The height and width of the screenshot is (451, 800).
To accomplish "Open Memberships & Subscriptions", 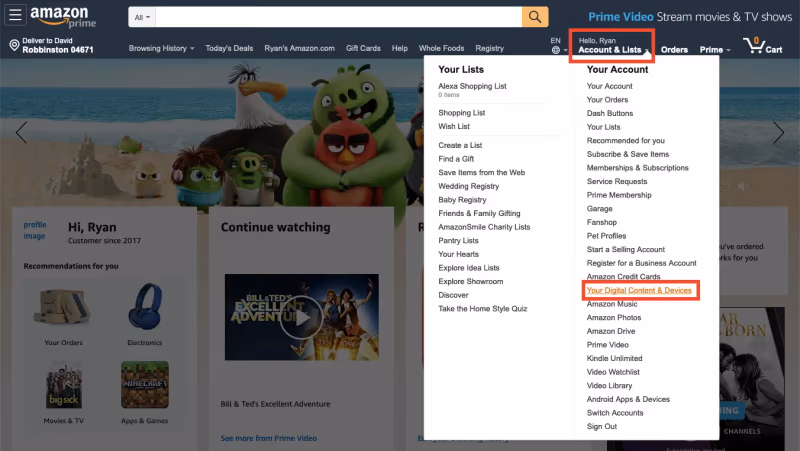I will tap(637, 168).
